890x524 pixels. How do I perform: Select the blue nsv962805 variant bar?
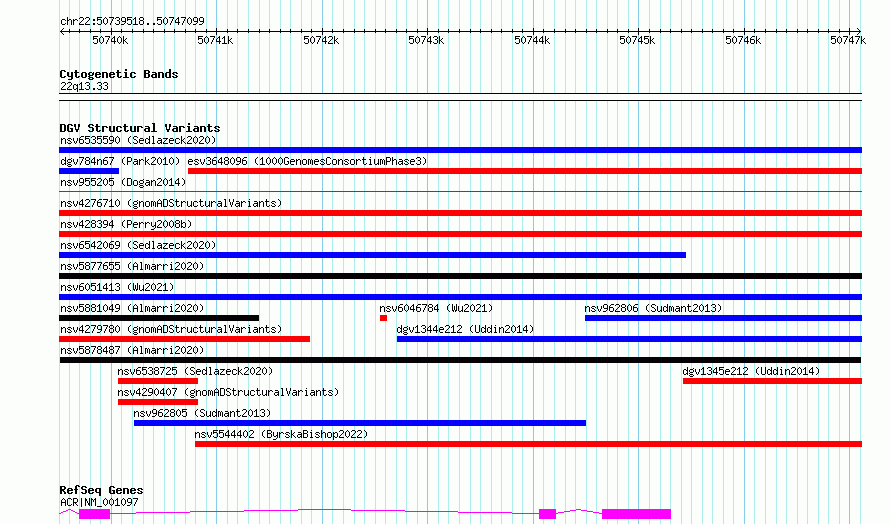click(x=360, y=423)
